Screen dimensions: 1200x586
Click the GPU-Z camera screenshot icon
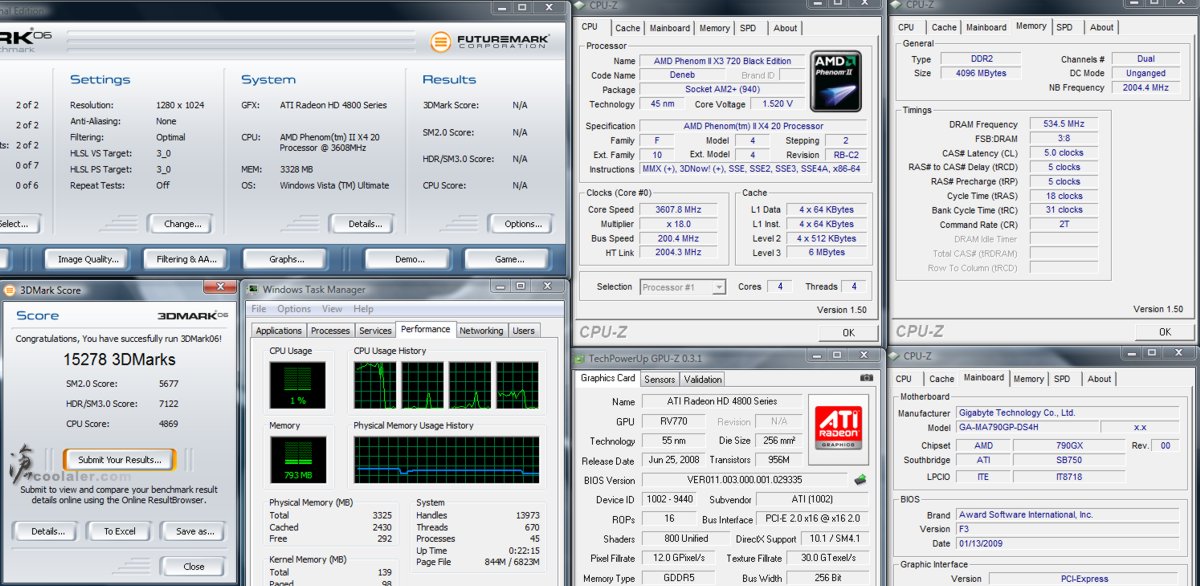pyautogui.click(x=866, y=379)
